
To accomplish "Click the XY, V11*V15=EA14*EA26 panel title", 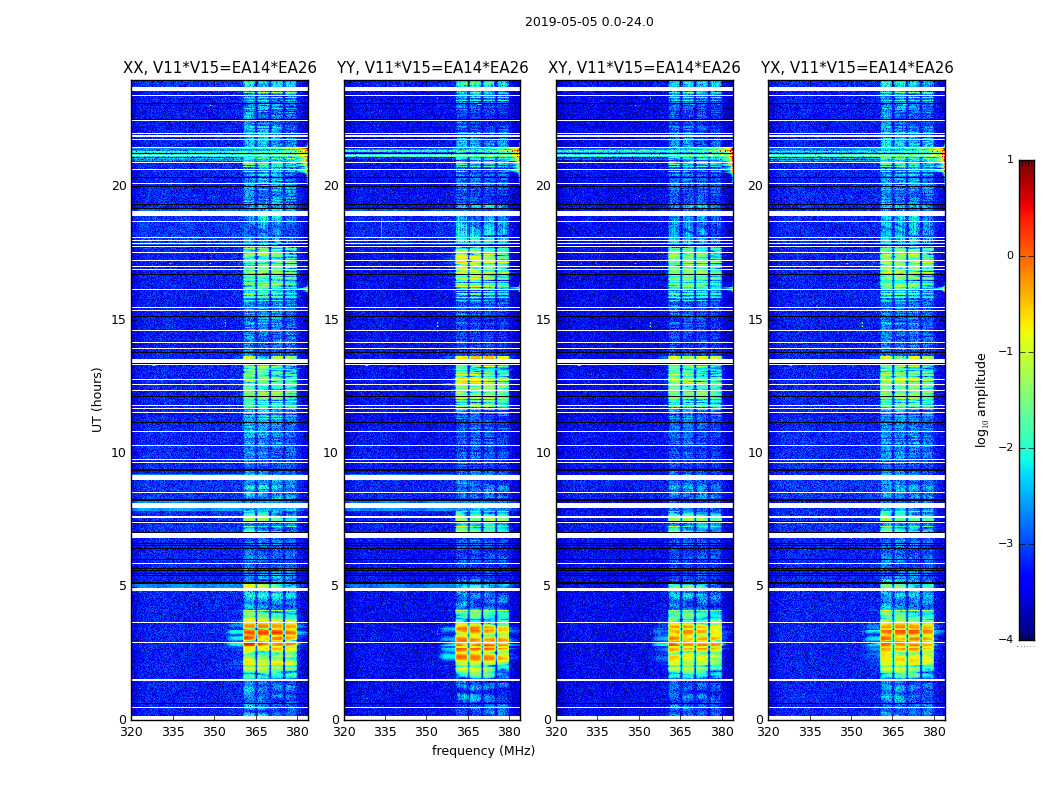I will [644, 68].
